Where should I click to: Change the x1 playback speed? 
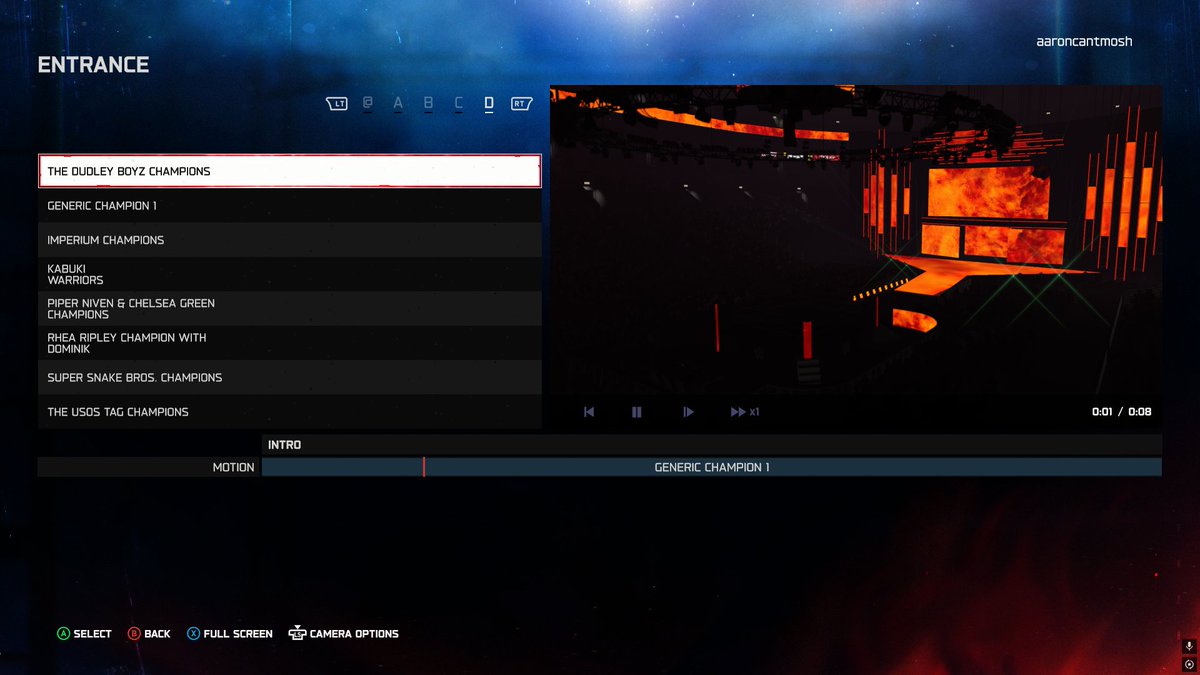[745, 412]
